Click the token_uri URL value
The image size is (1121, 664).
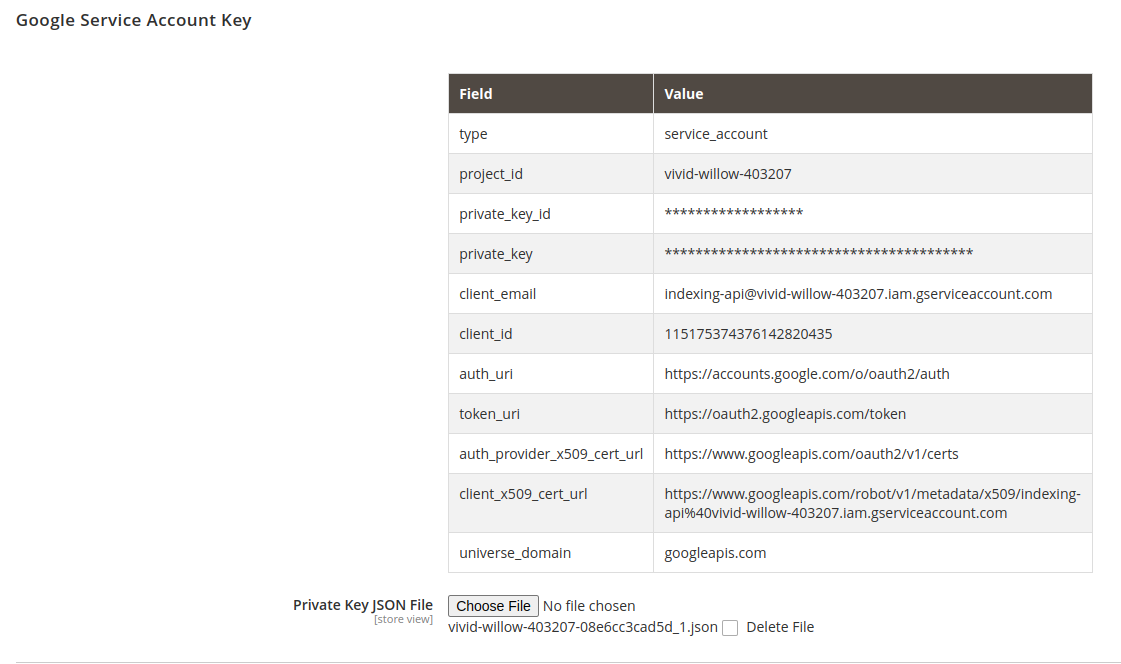[x=785, y=414]
